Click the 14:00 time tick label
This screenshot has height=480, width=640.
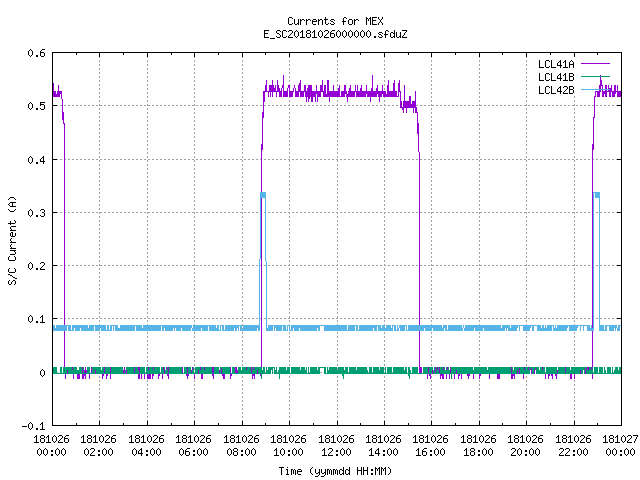[x=383, y=452]
